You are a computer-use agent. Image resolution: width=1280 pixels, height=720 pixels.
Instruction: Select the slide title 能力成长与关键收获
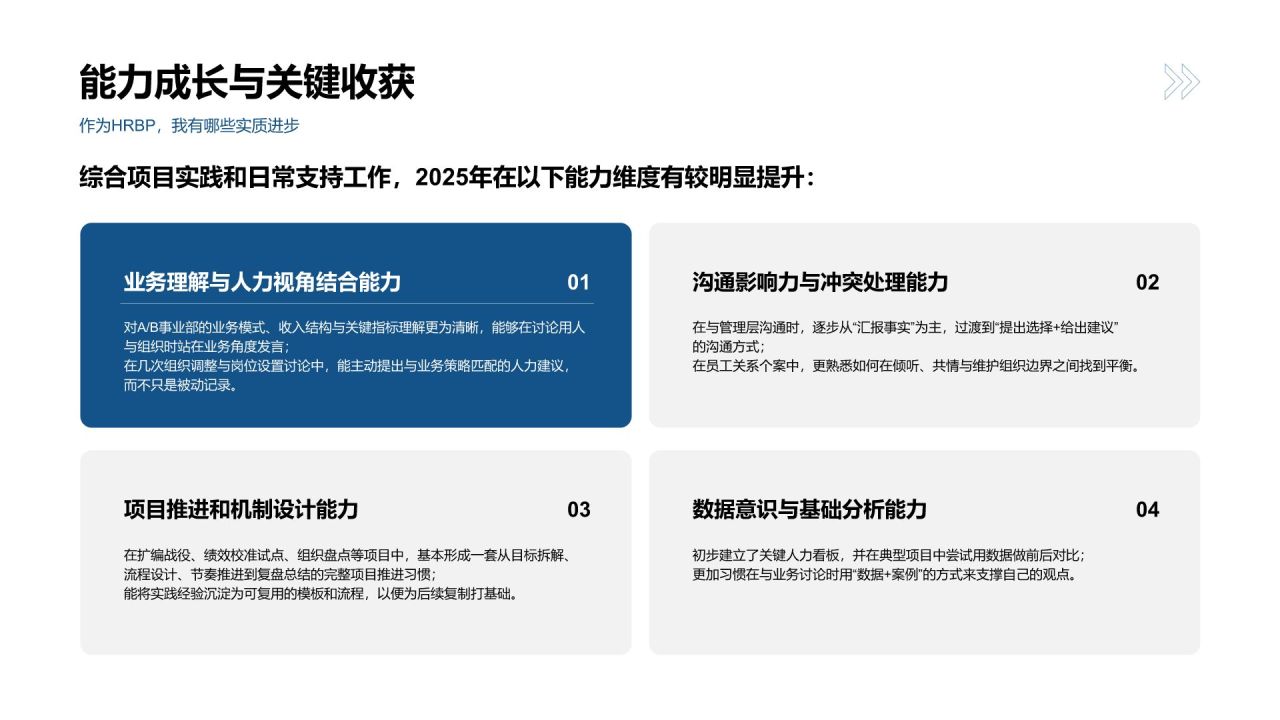[x=247, y=82]
